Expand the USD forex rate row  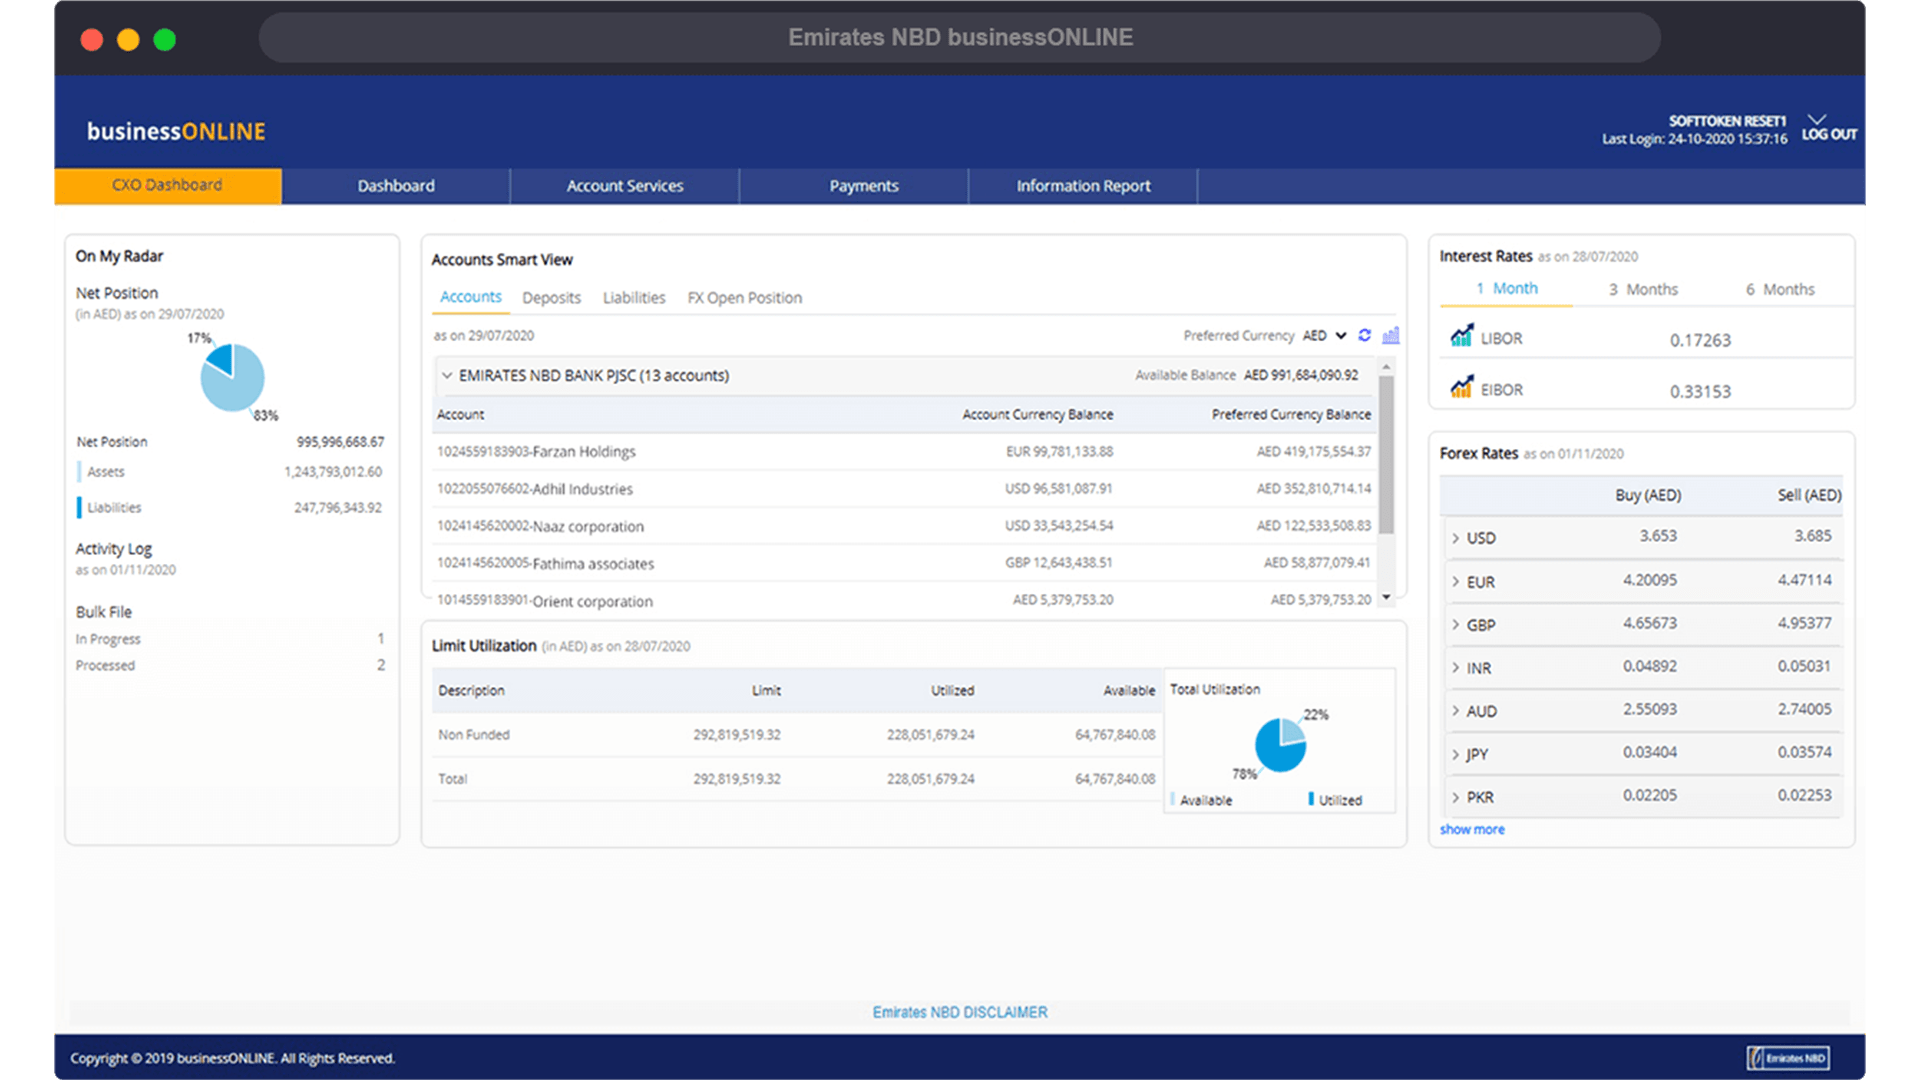pyautogui.click(x=1456, y=538)
